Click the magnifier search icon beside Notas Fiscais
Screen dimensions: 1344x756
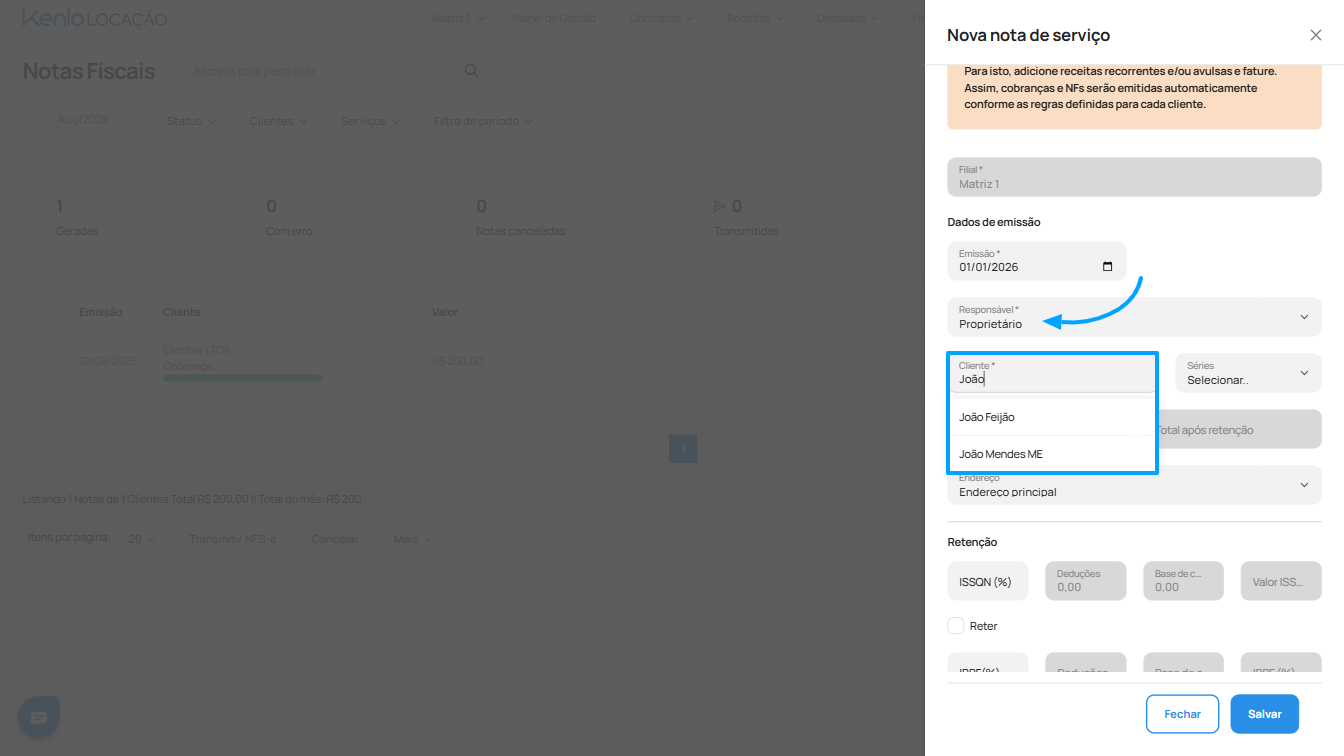pyautogui.click(x=472, y=71)
